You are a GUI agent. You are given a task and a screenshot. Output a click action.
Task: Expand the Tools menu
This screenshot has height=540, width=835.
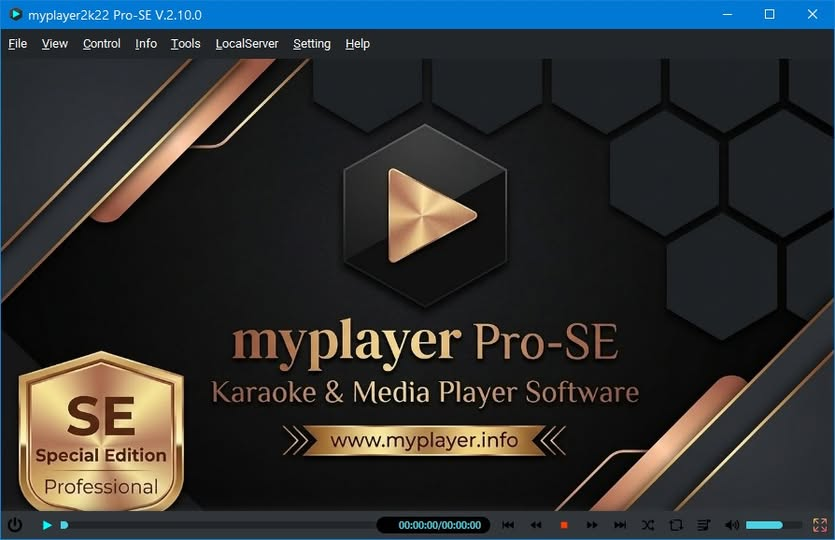(x=185, y=44)
